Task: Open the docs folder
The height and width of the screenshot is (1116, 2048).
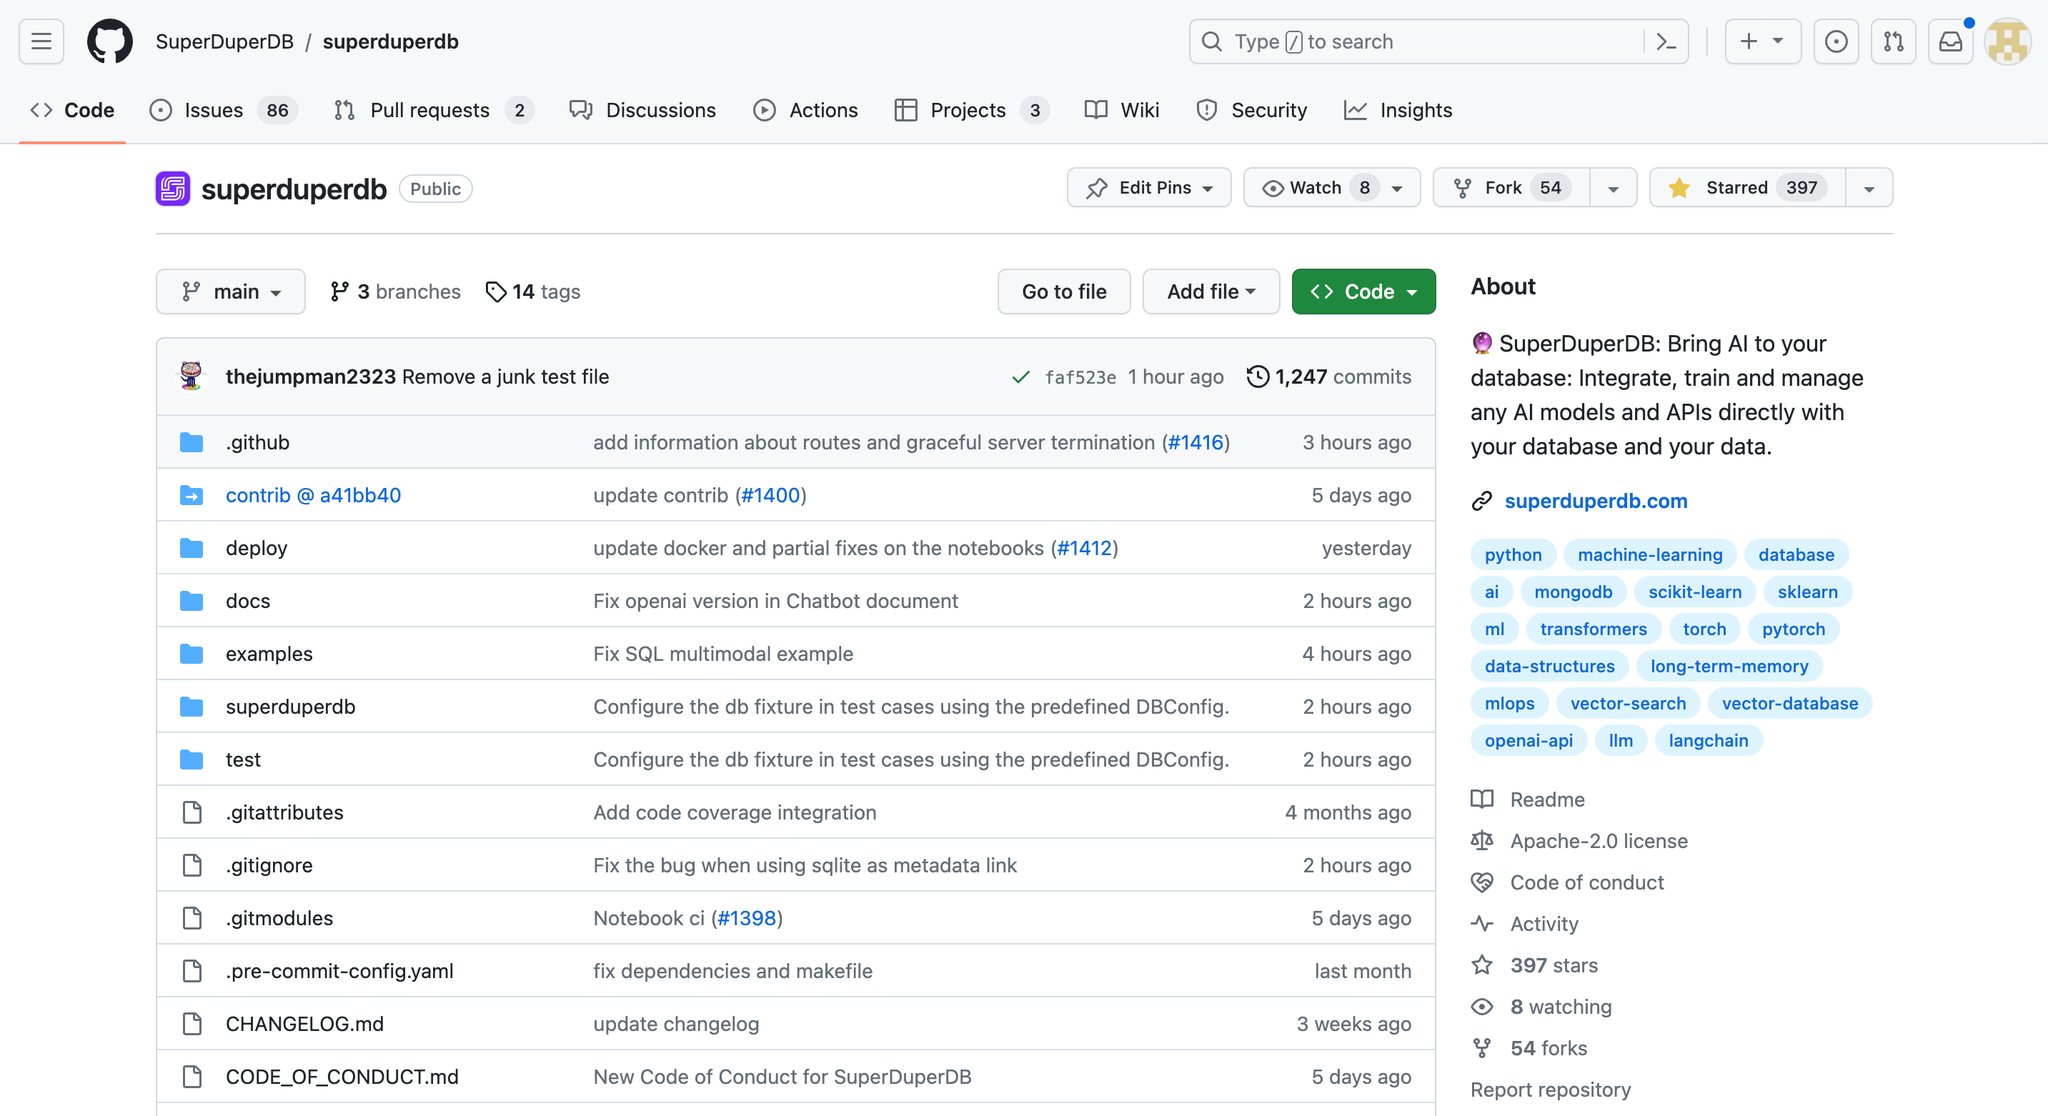Action: pos(248,601)
